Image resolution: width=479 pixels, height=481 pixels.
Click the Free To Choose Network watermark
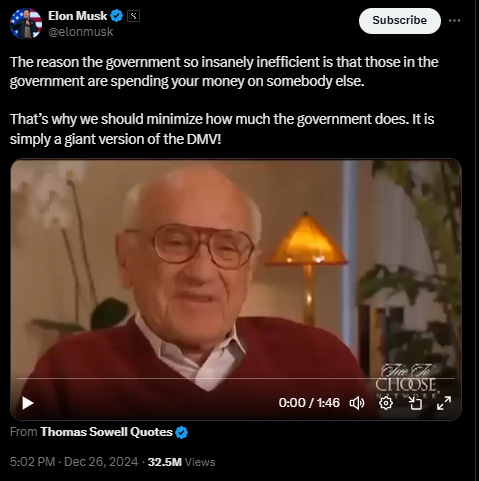pyautogui.click(x=406, y=381)
